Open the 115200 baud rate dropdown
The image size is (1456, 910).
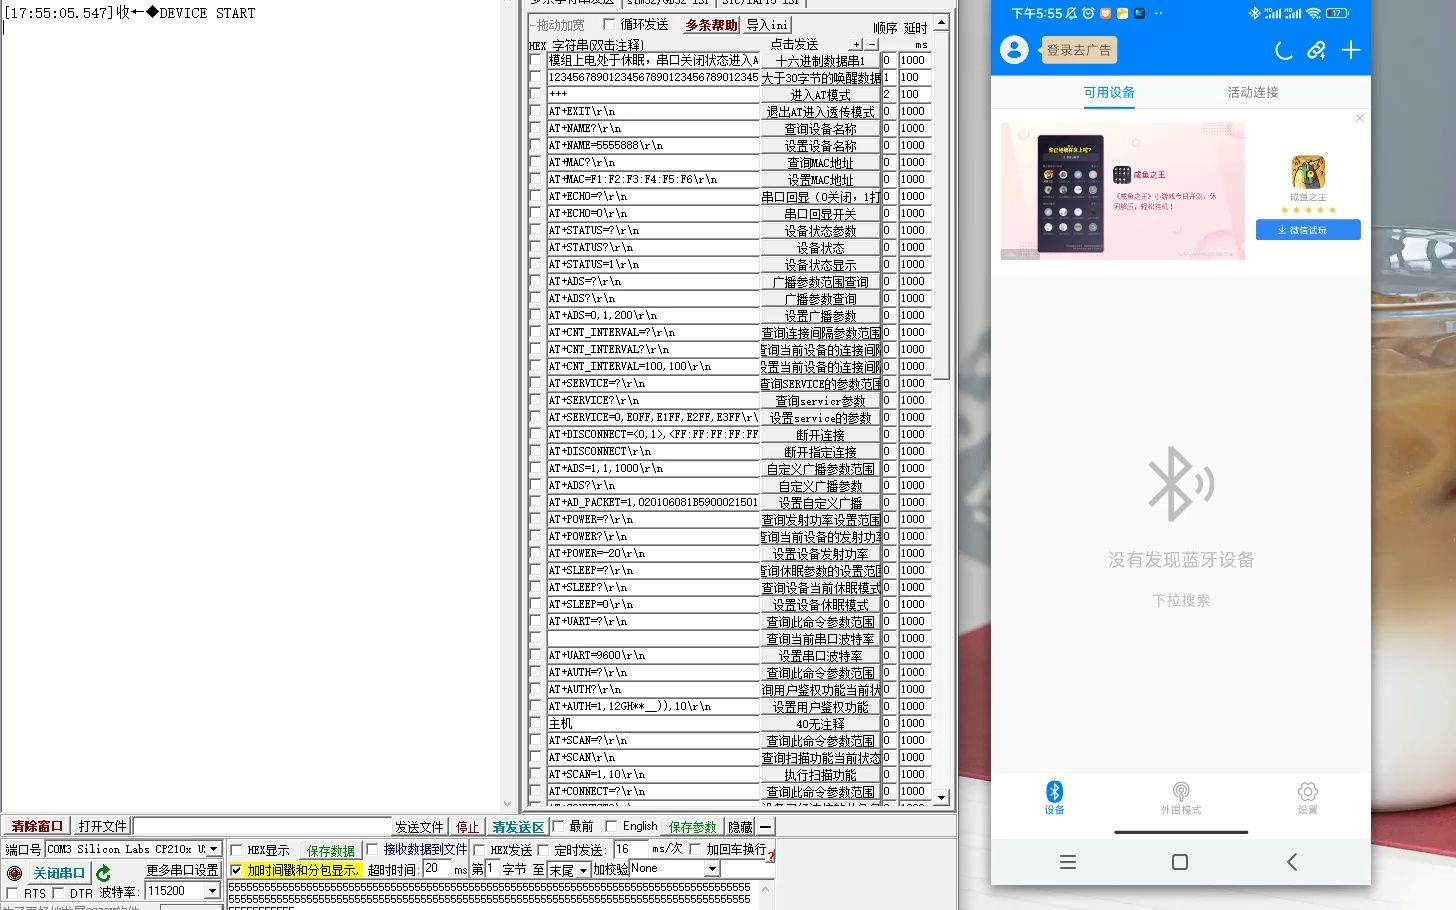point(212,891)
